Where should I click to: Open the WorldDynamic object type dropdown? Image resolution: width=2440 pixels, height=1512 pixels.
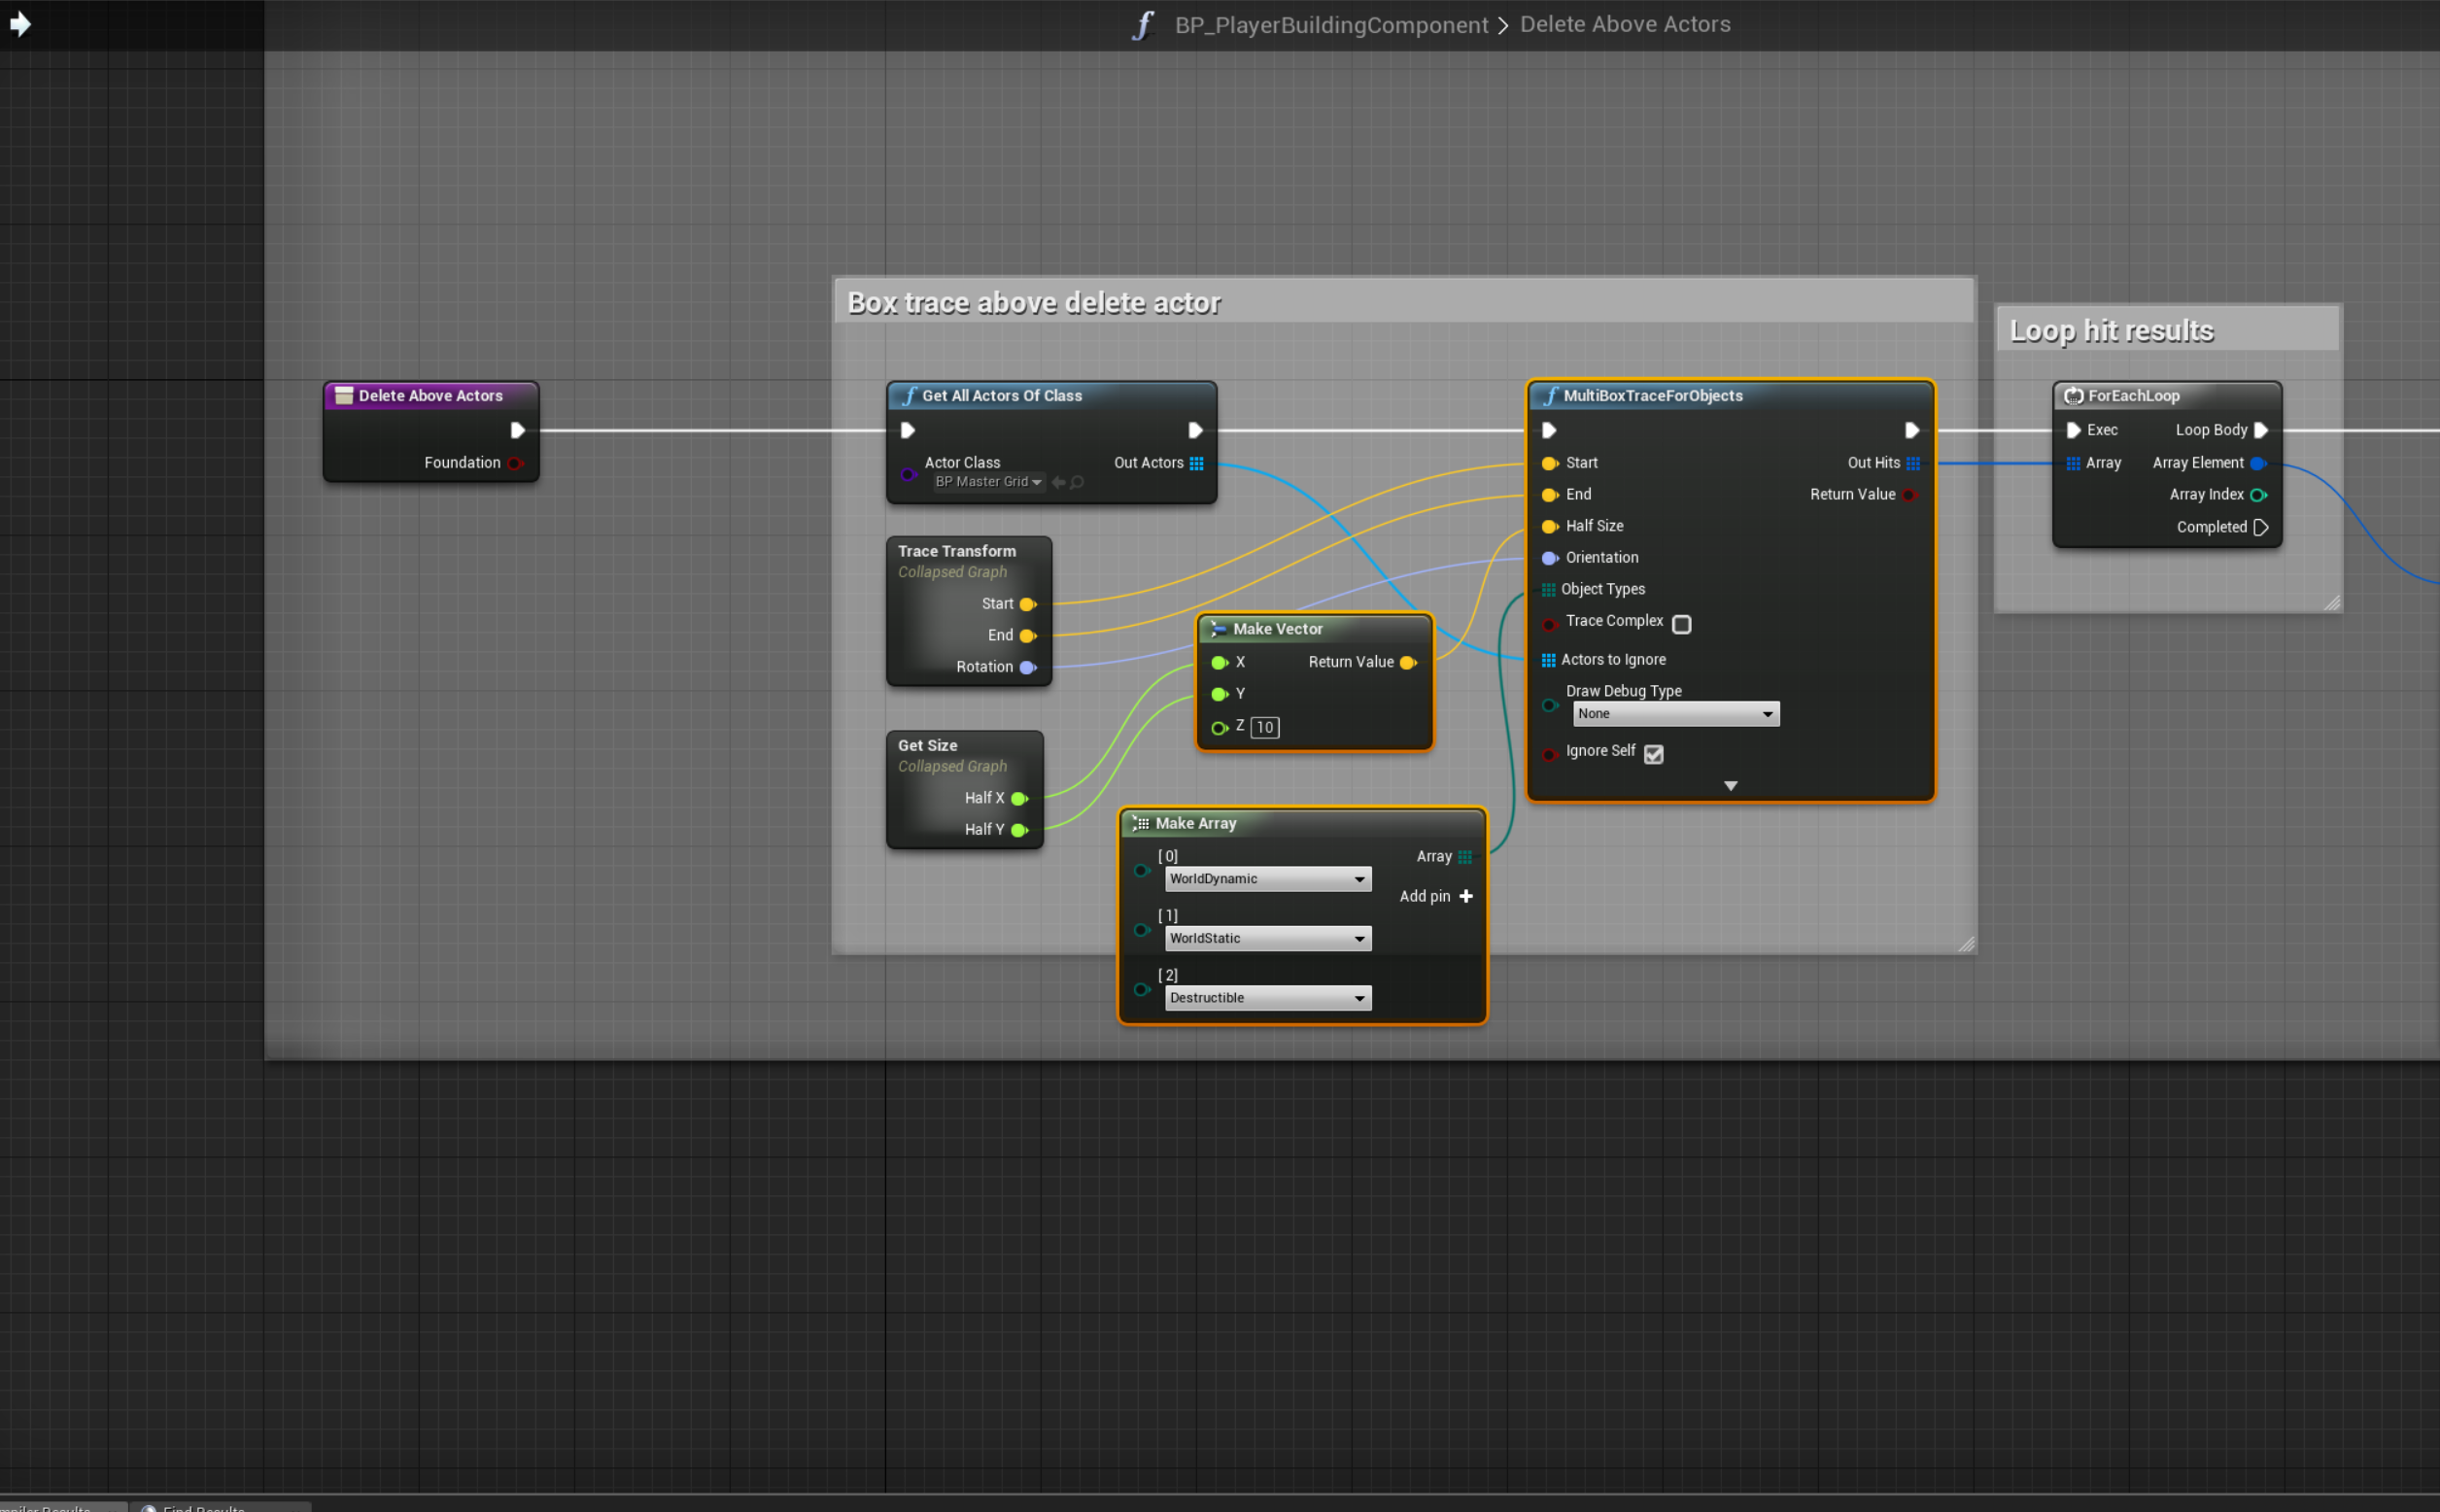click(1267, 879)
